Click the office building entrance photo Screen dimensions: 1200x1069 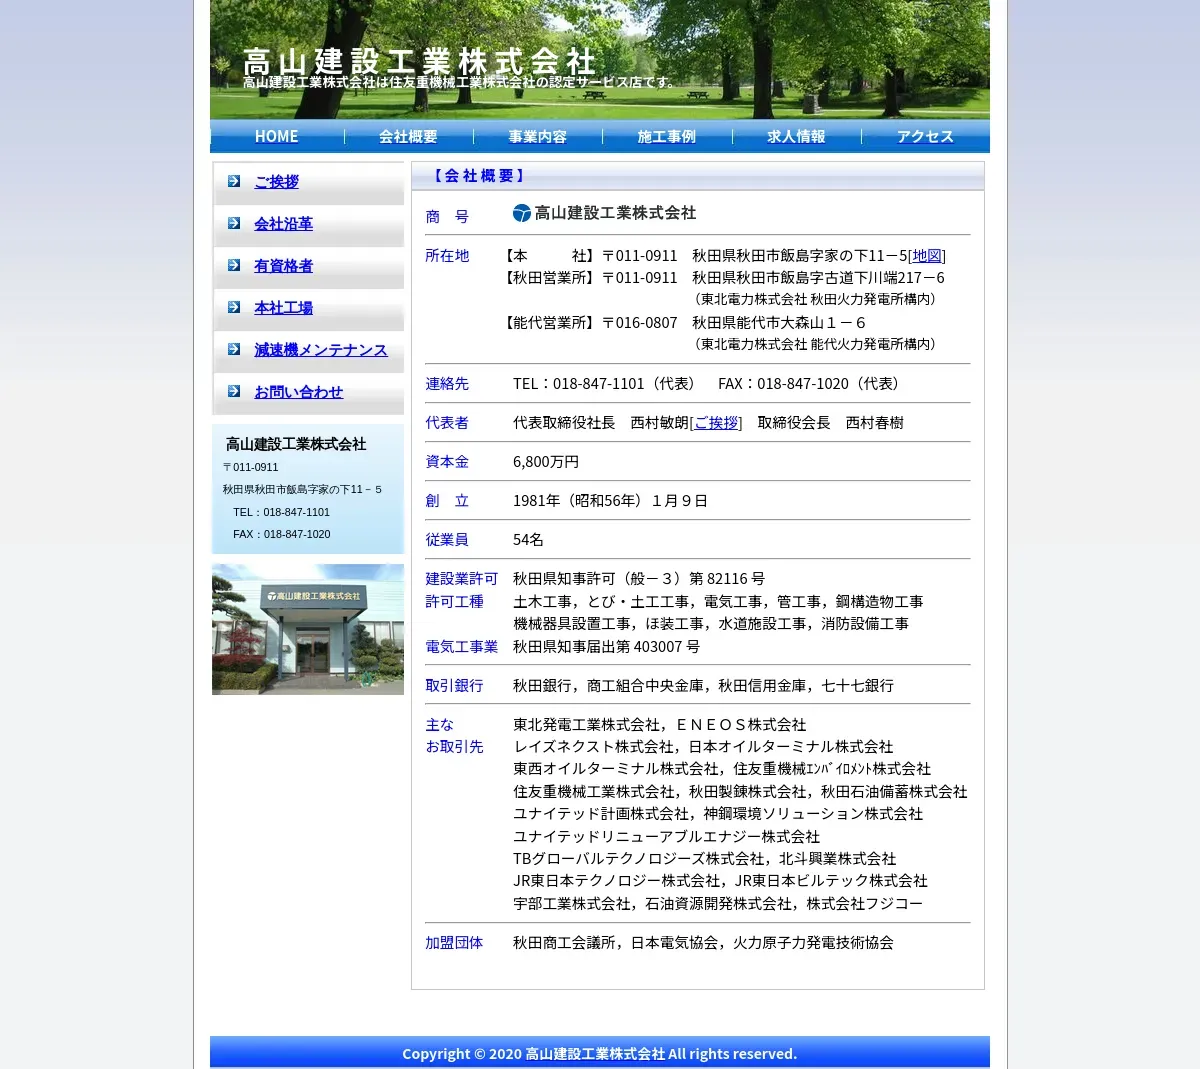[x=308, y=629]
